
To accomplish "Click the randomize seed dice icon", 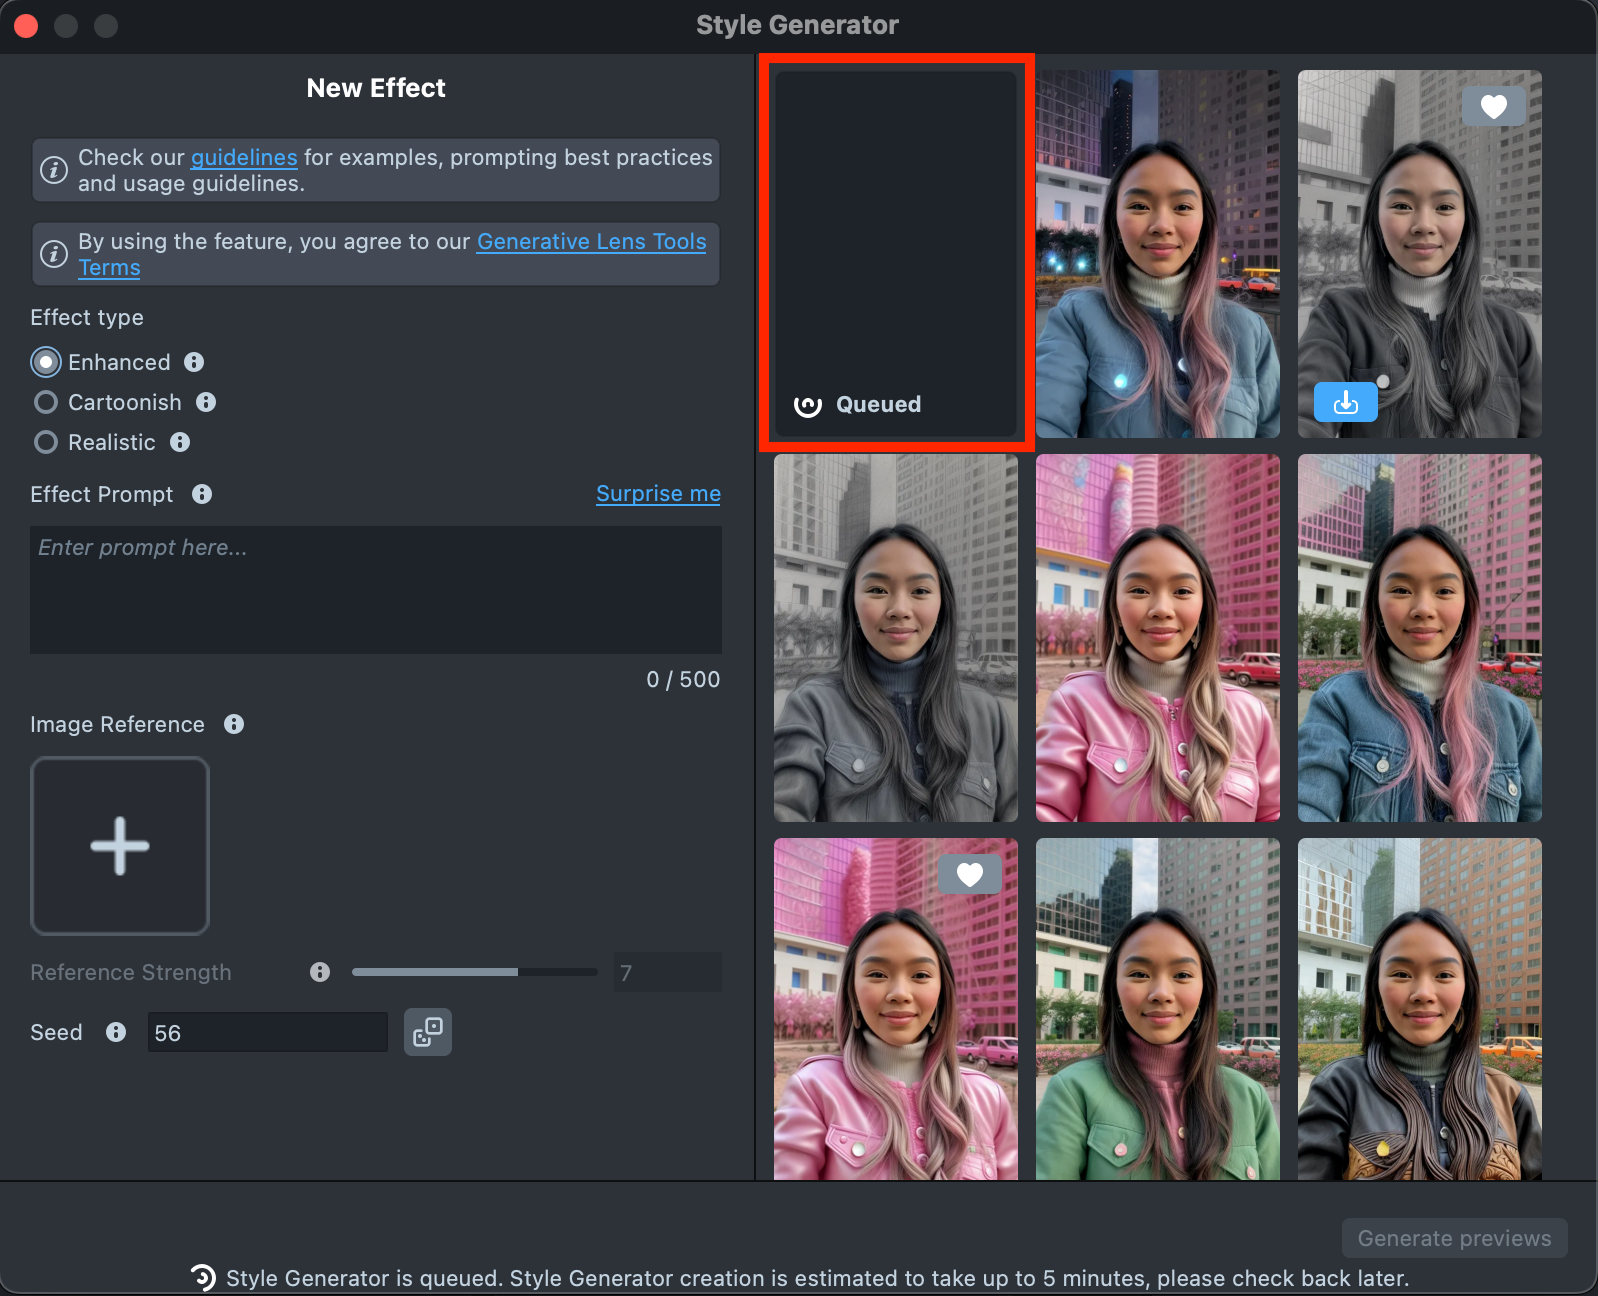I will pyautogui.click(x=427, y=1032).
